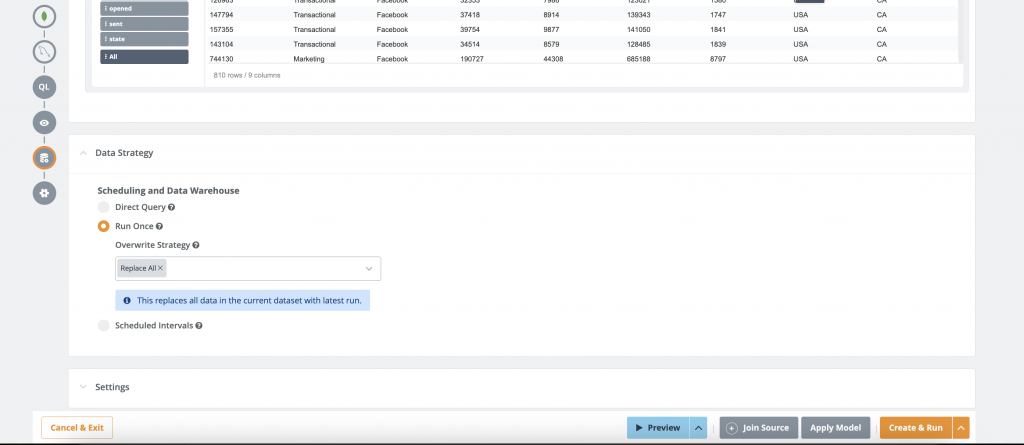
Task: Select the sent column chip
Action: click(144, 24)
